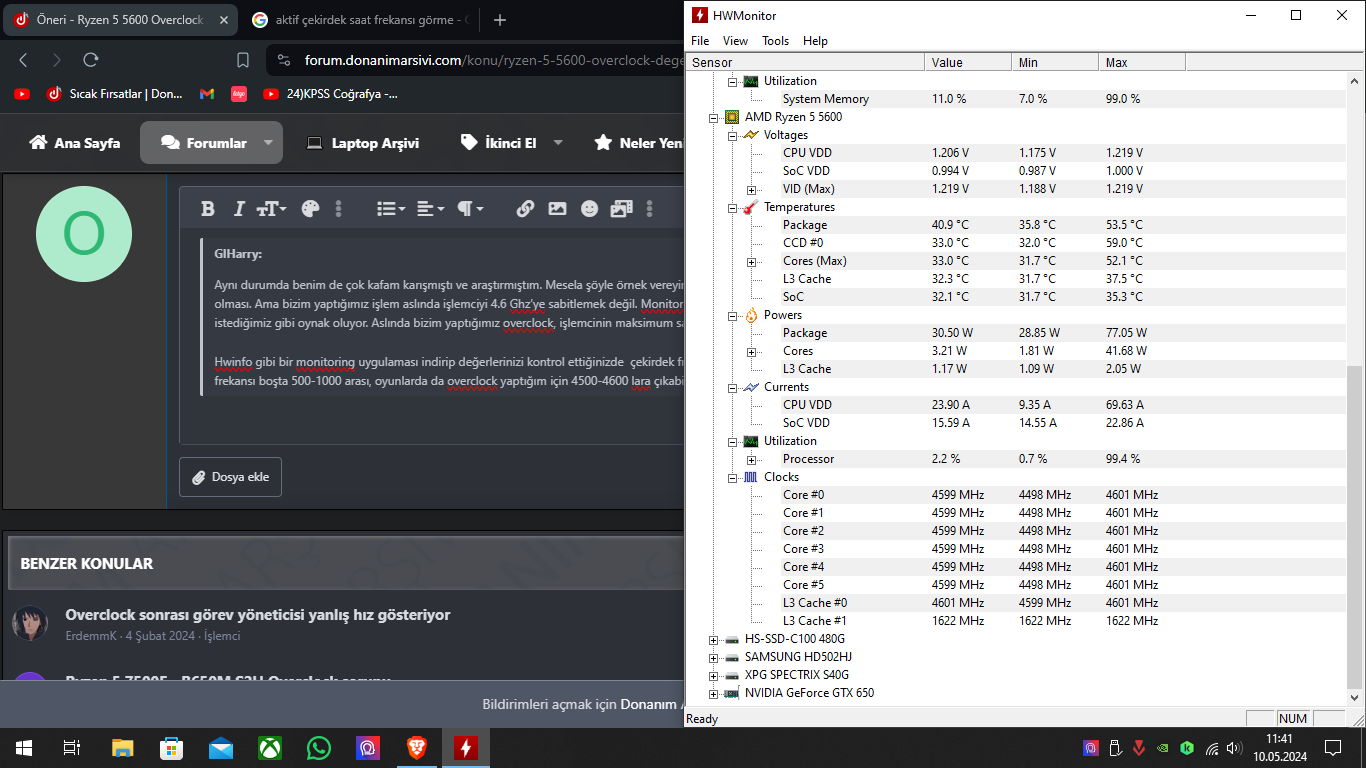
Task: Click the NVIDIA GeForce GTX 650 device icon
Action: (x=732, y=693)
